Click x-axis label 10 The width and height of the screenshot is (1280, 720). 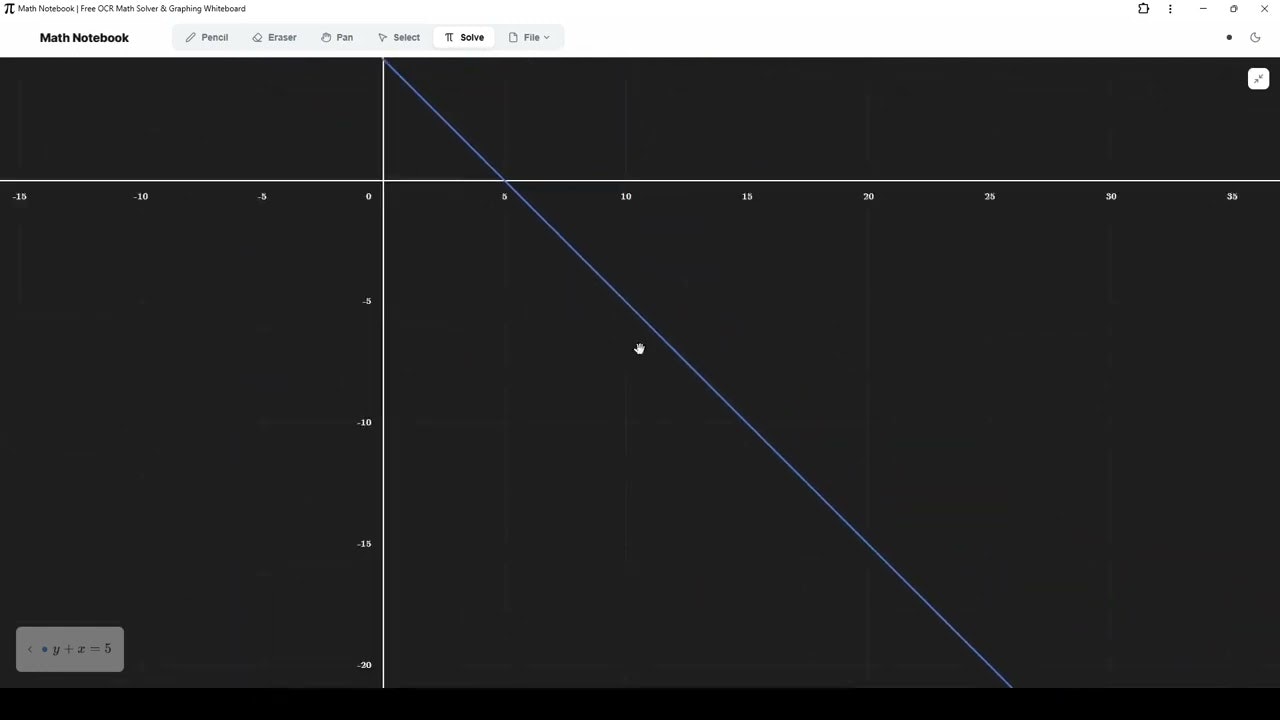click(626, 197)
